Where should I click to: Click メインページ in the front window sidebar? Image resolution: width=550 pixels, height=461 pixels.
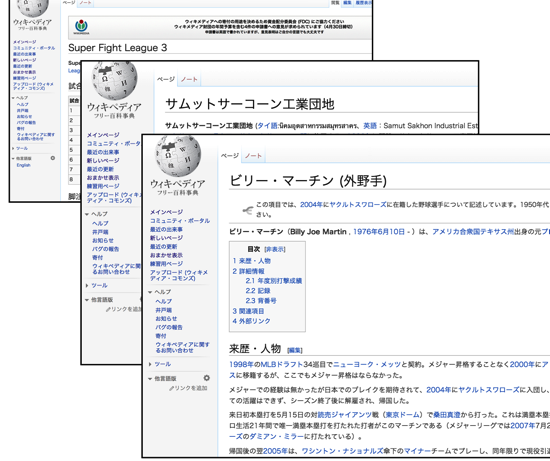click(166, 212)
